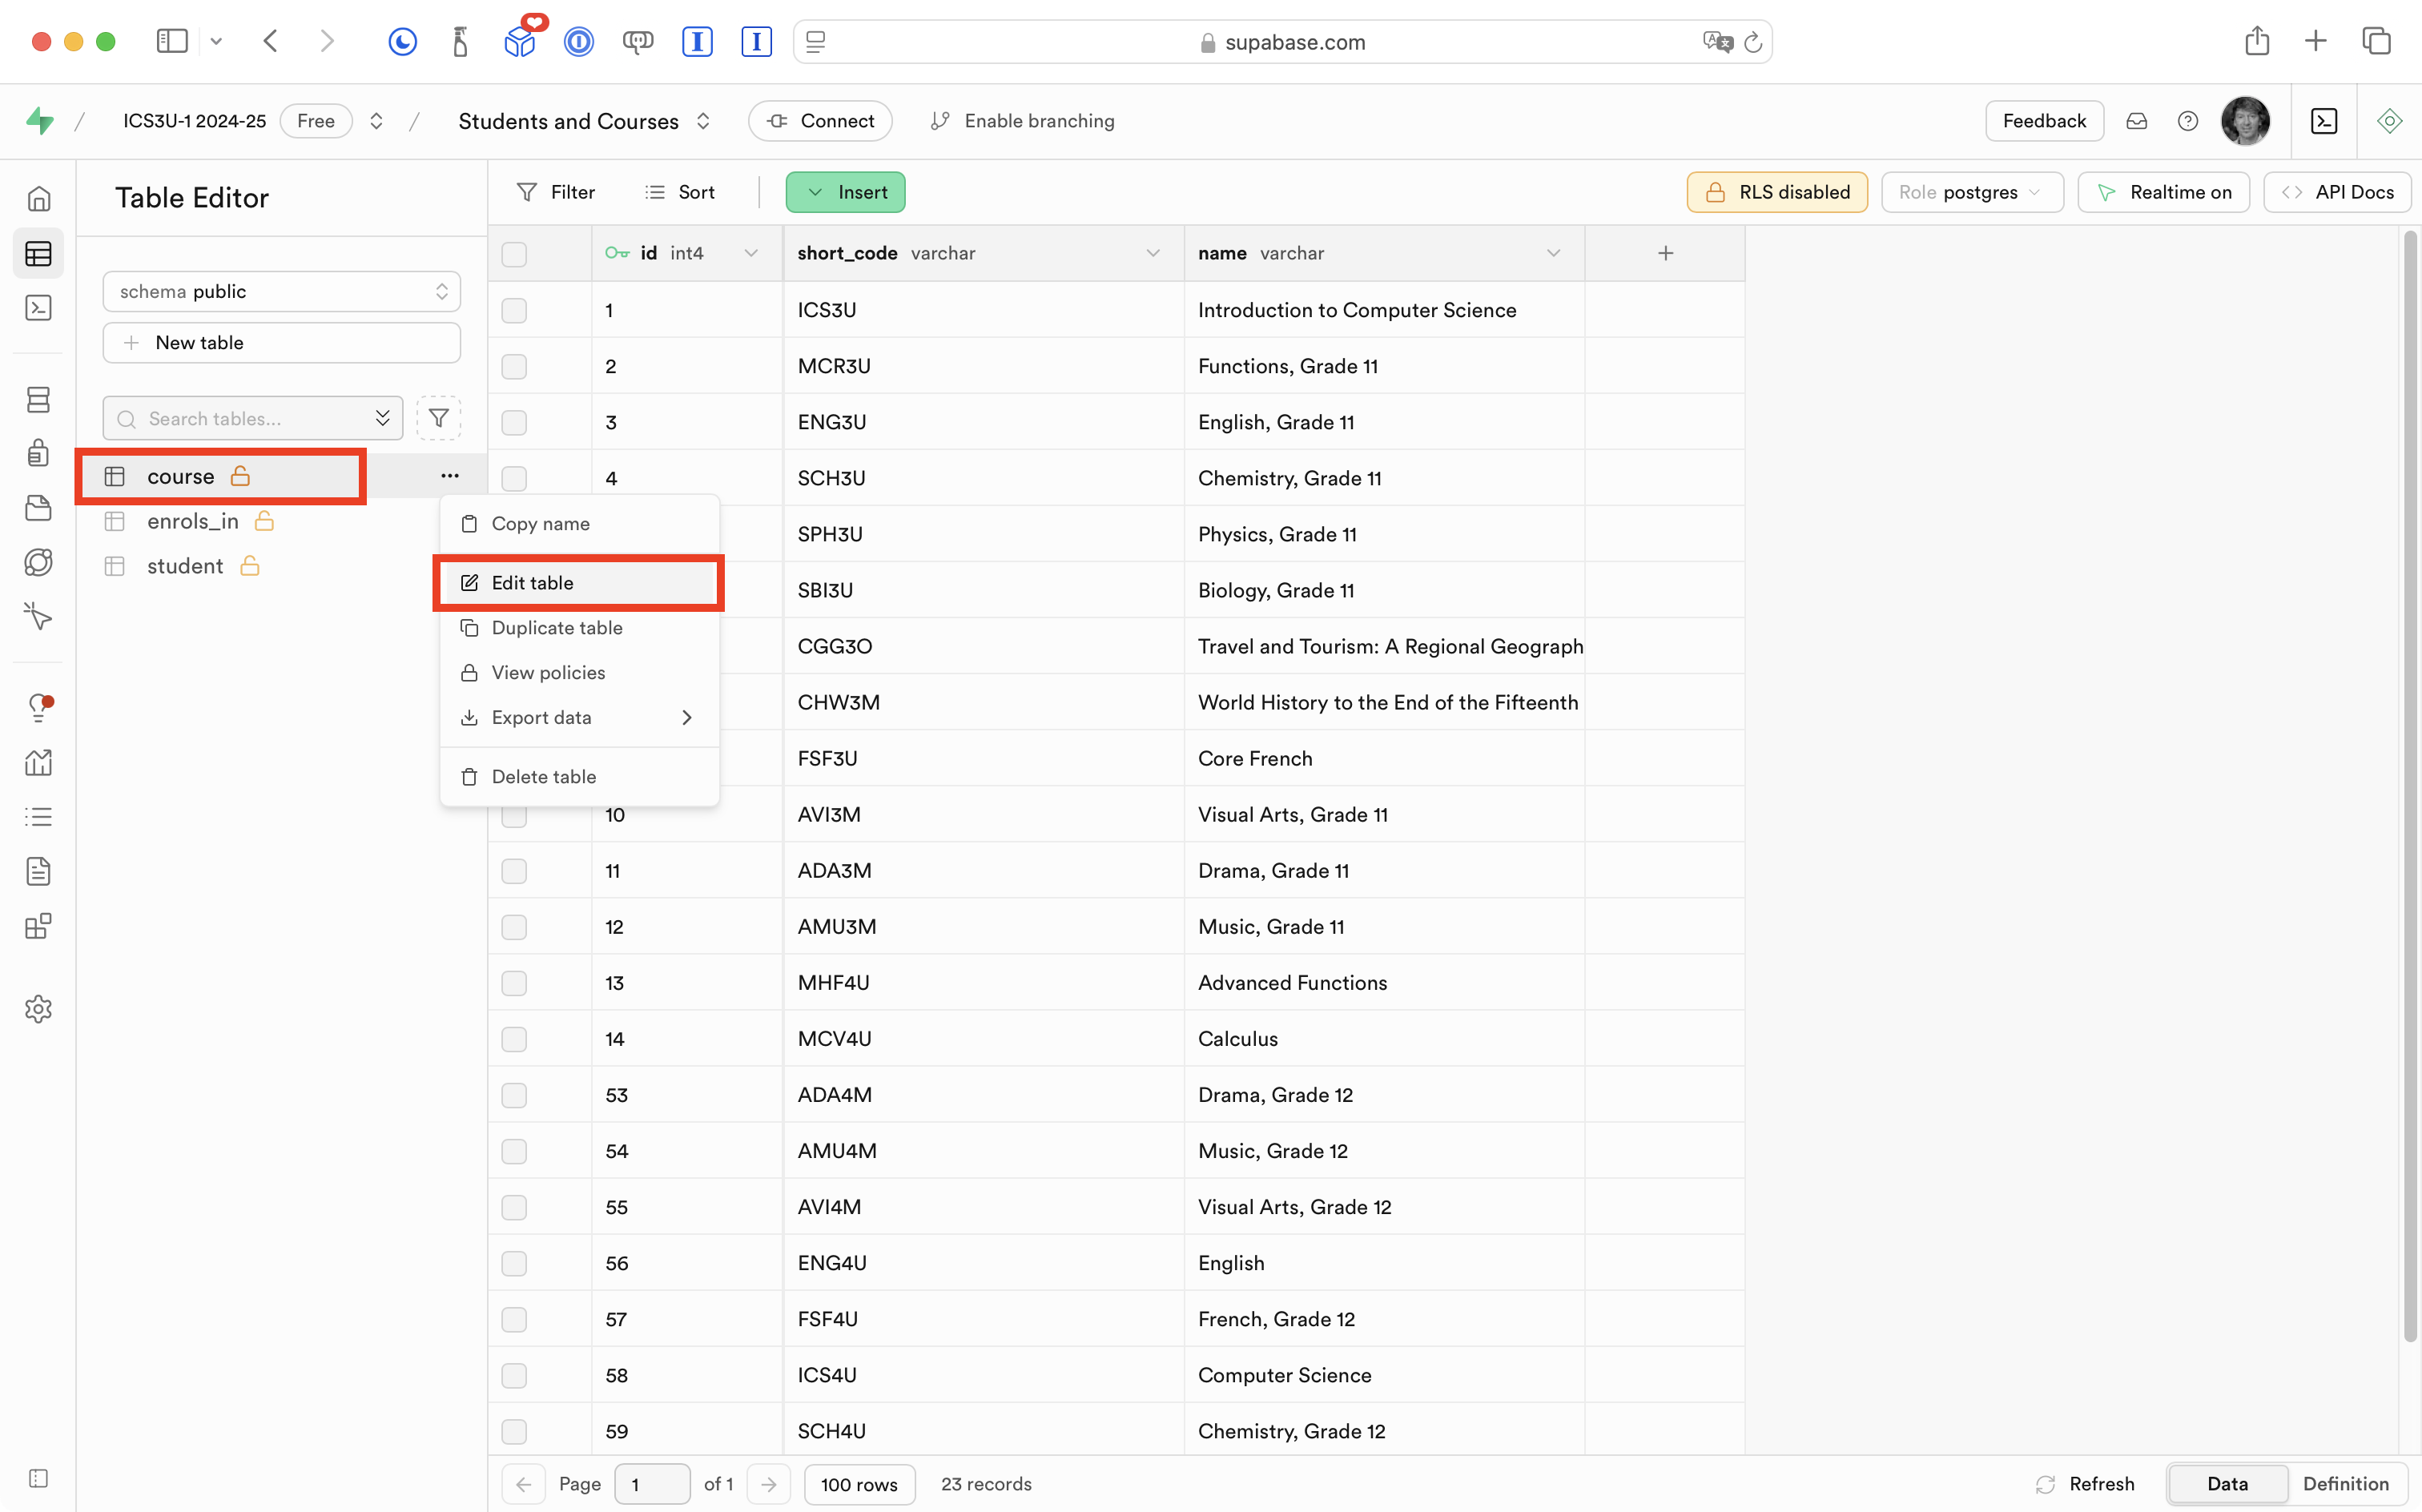Open the schema public dropdown
The image size is (2422, 1512).
click(281, 291)
